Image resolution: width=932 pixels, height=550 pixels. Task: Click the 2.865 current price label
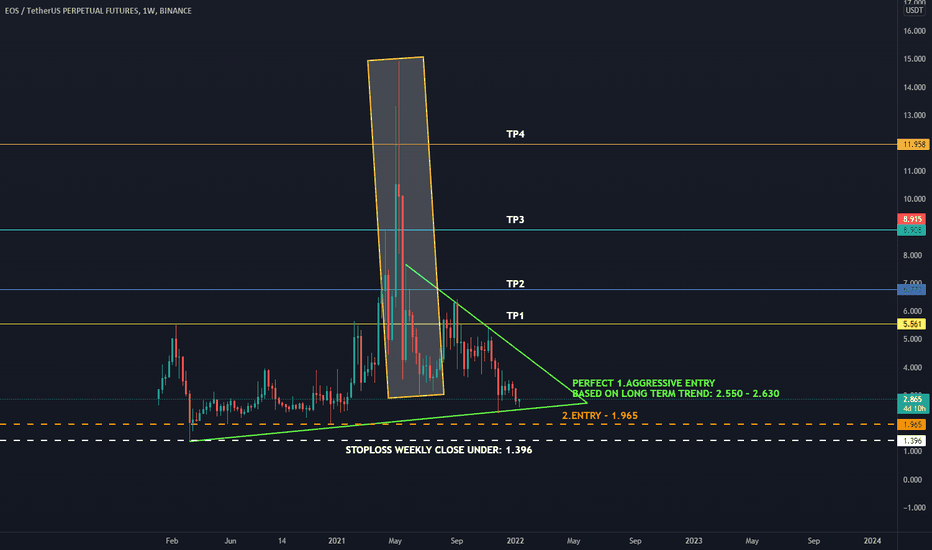pyautogui.click(x=912, y=400)
